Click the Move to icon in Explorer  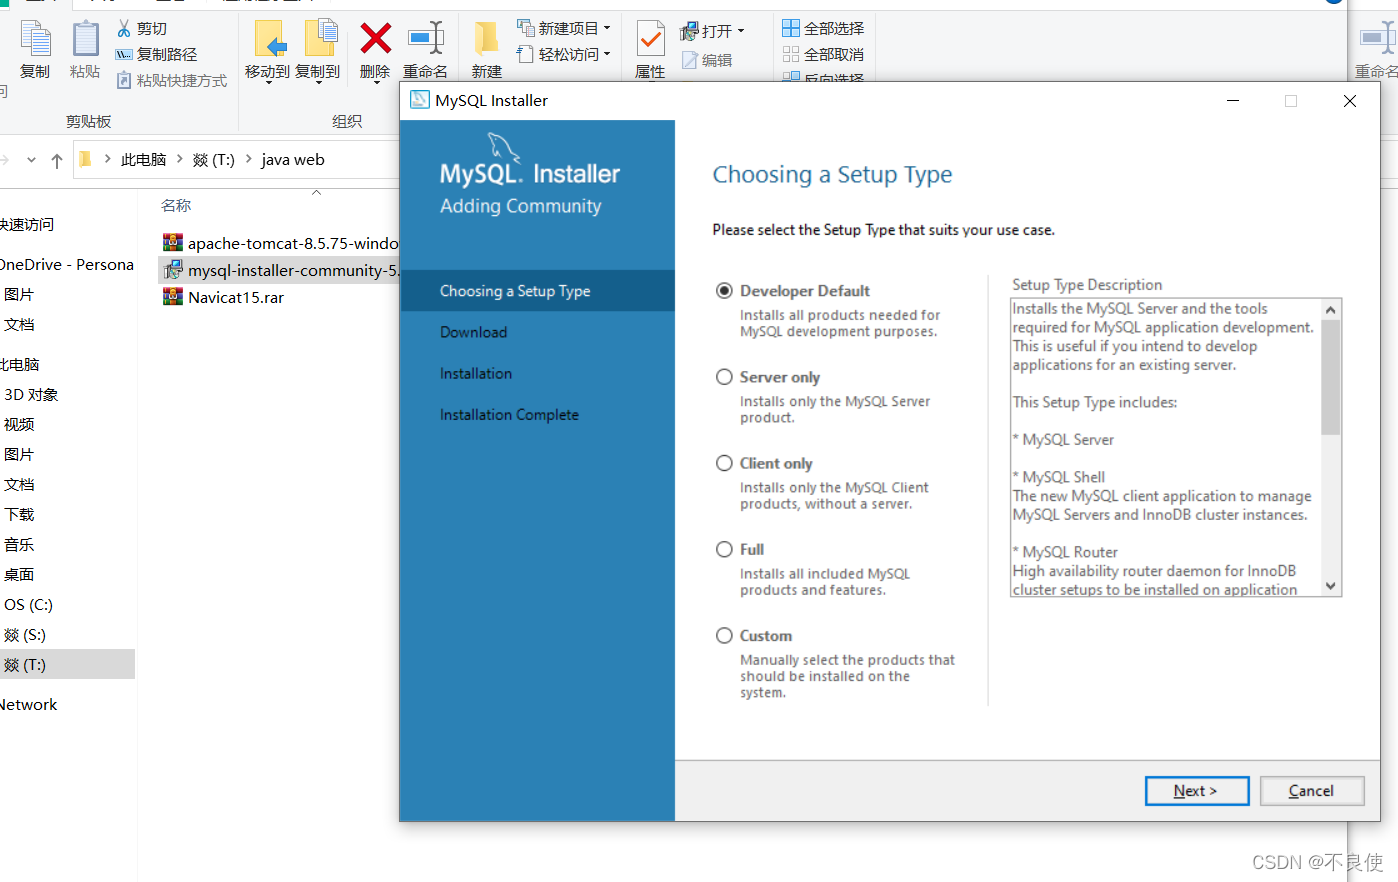(x=269, y=39)
